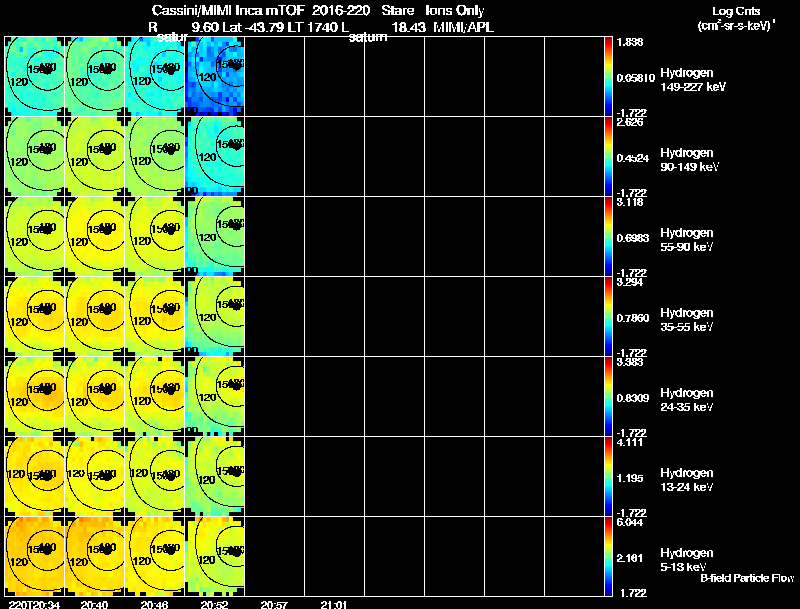Screen dimensions: 800x609
Task: Click the color bar for Hydrogen 35-55 keV
Action: tap(608, 316)
